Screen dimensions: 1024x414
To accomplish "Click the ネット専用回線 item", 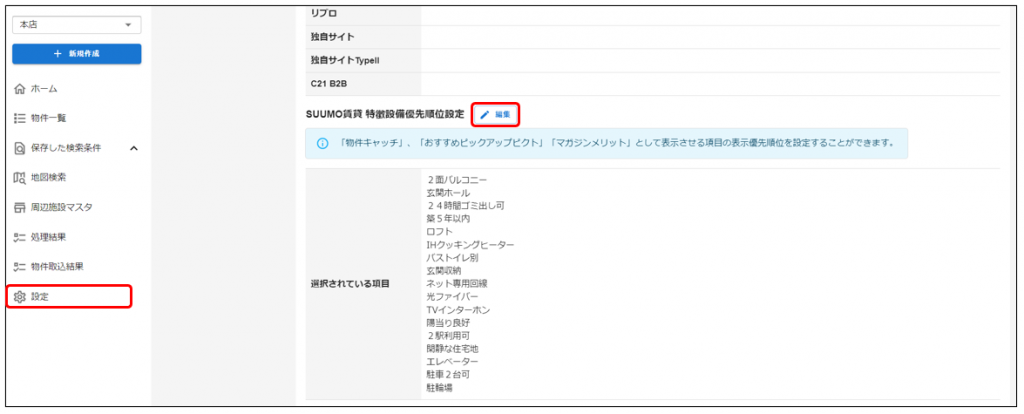I will 456,283.
